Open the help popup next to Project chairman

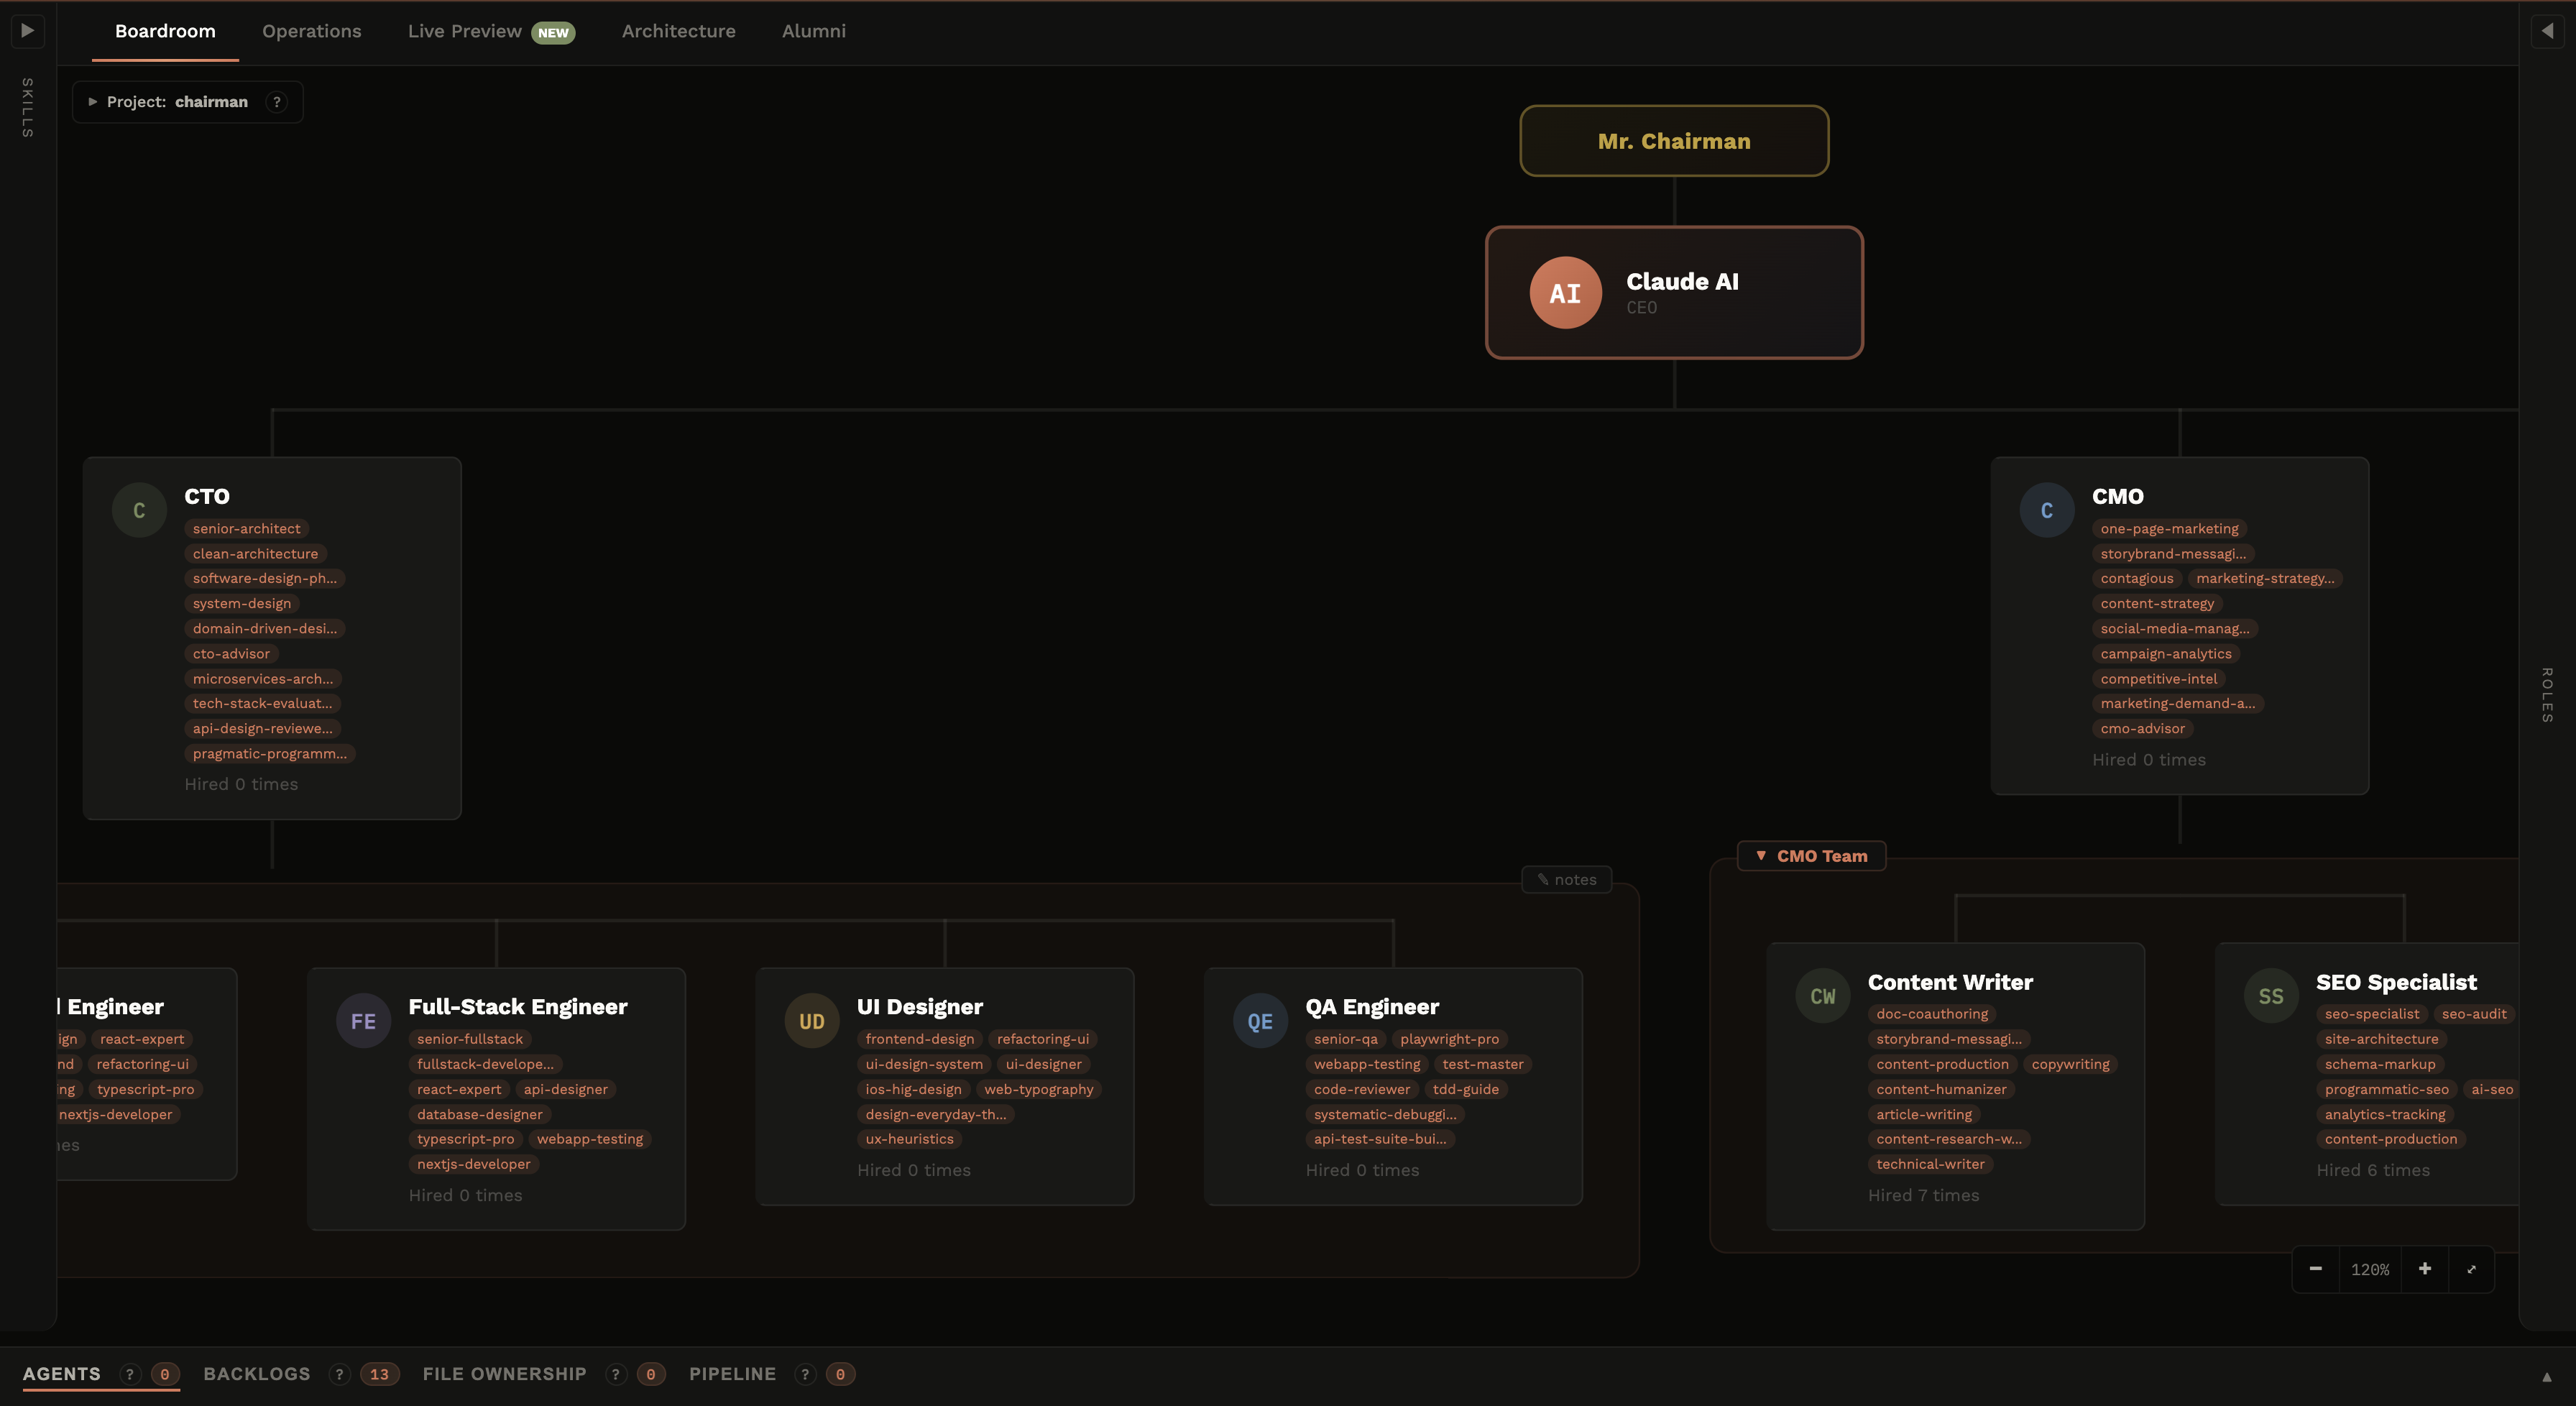pyautogui.click(x=277, y=101)
